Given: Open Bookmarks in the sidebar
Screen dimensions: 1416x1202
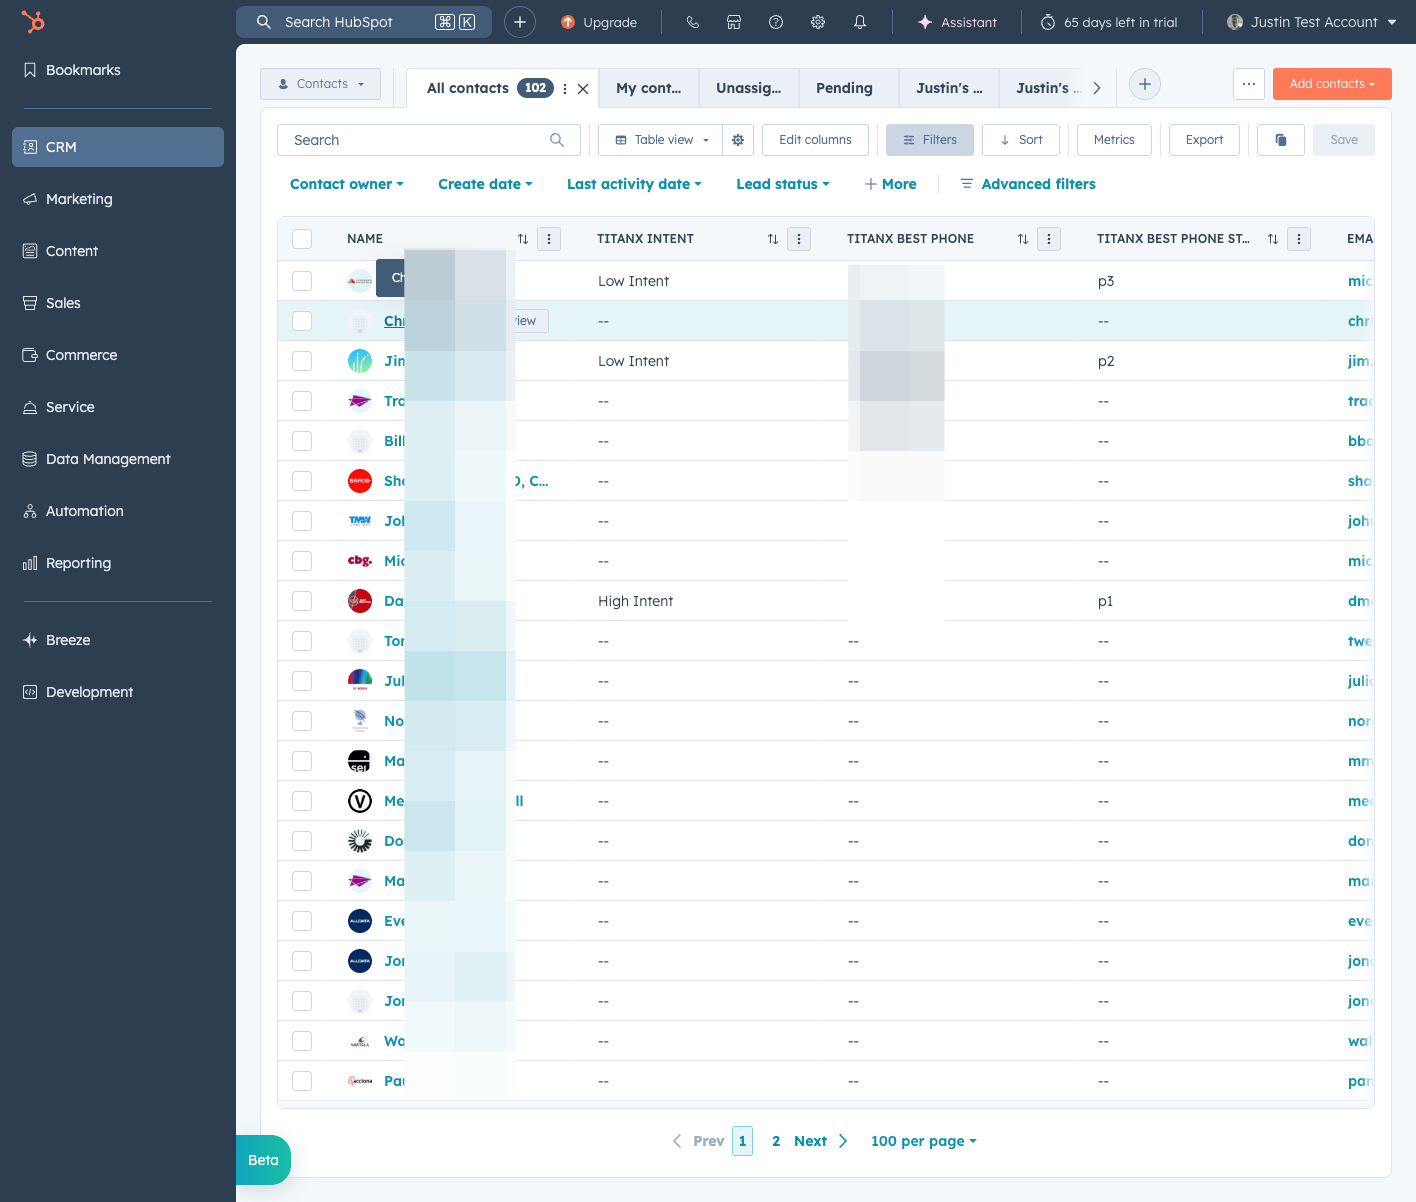Looking at the screenshot, I should tap(118, 70).
